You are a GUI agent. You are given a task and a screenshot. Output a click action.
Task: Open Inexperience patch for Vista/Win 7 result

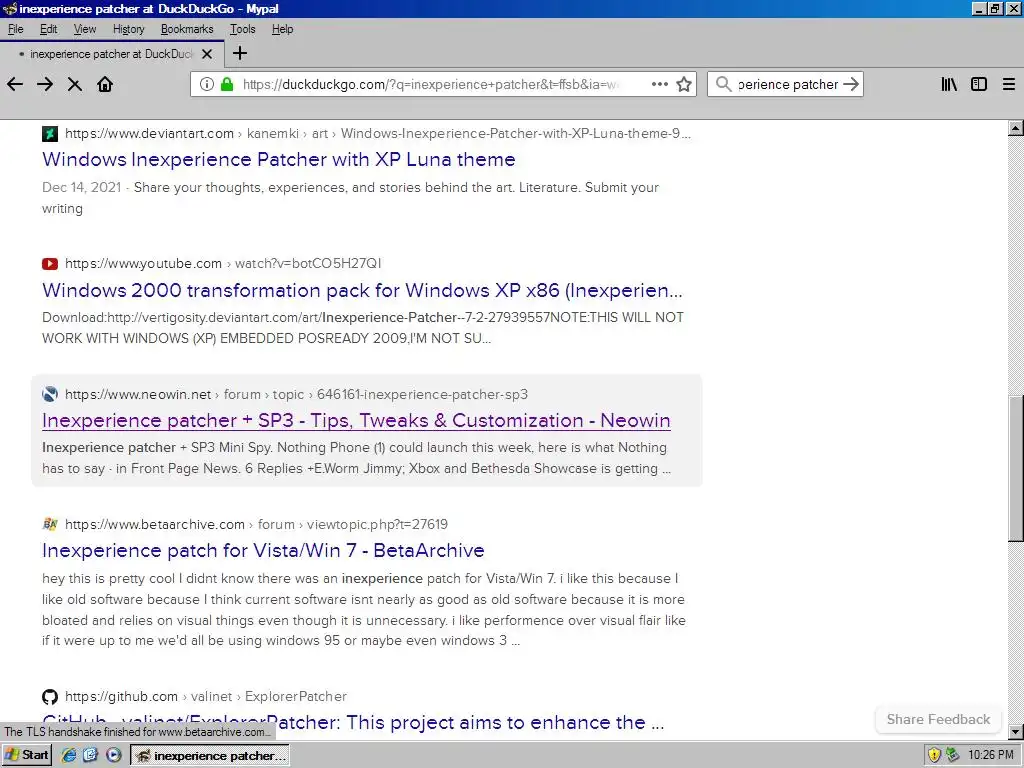263,551
